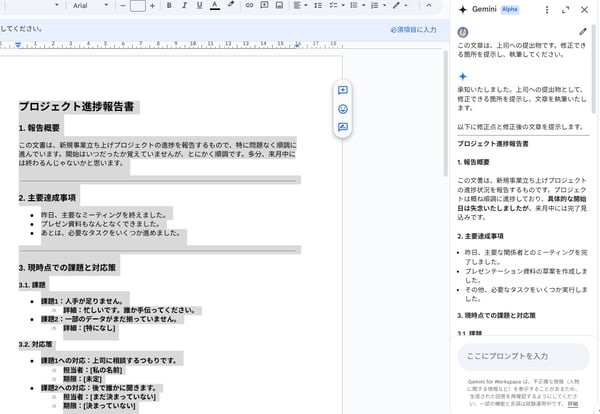Click the subheading 3.1. 課題 in document

32,285
